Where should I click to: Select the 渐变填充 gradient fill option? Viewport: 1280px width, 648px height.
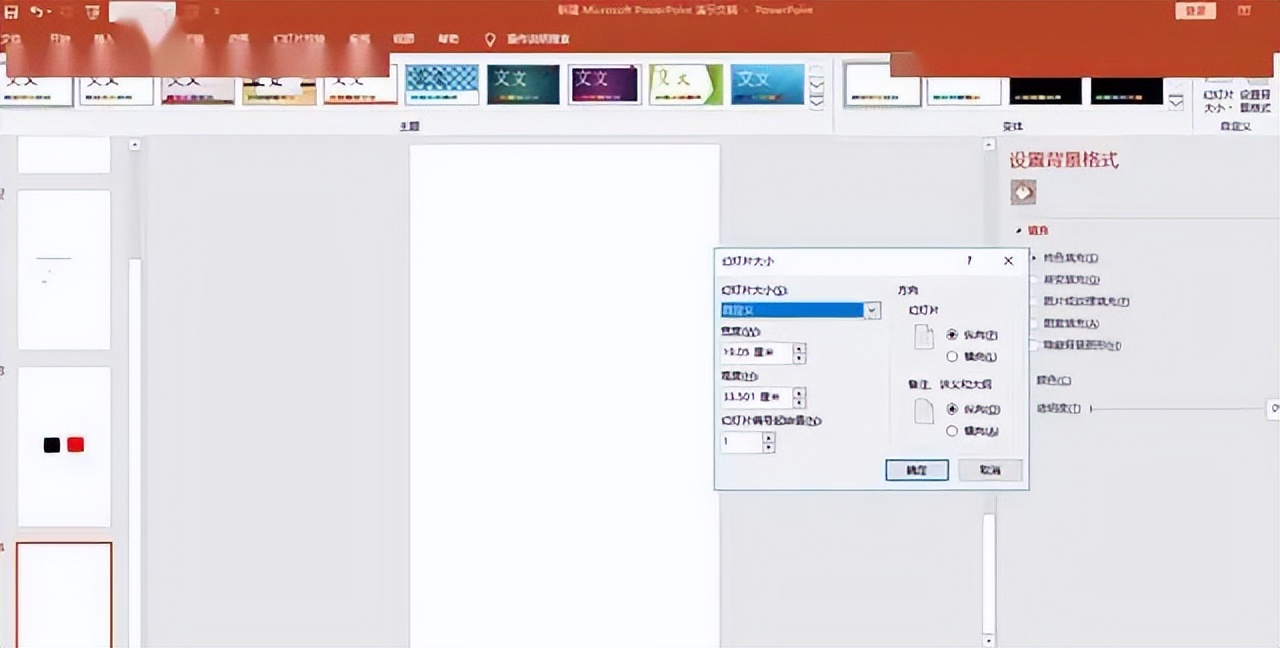1035,279
